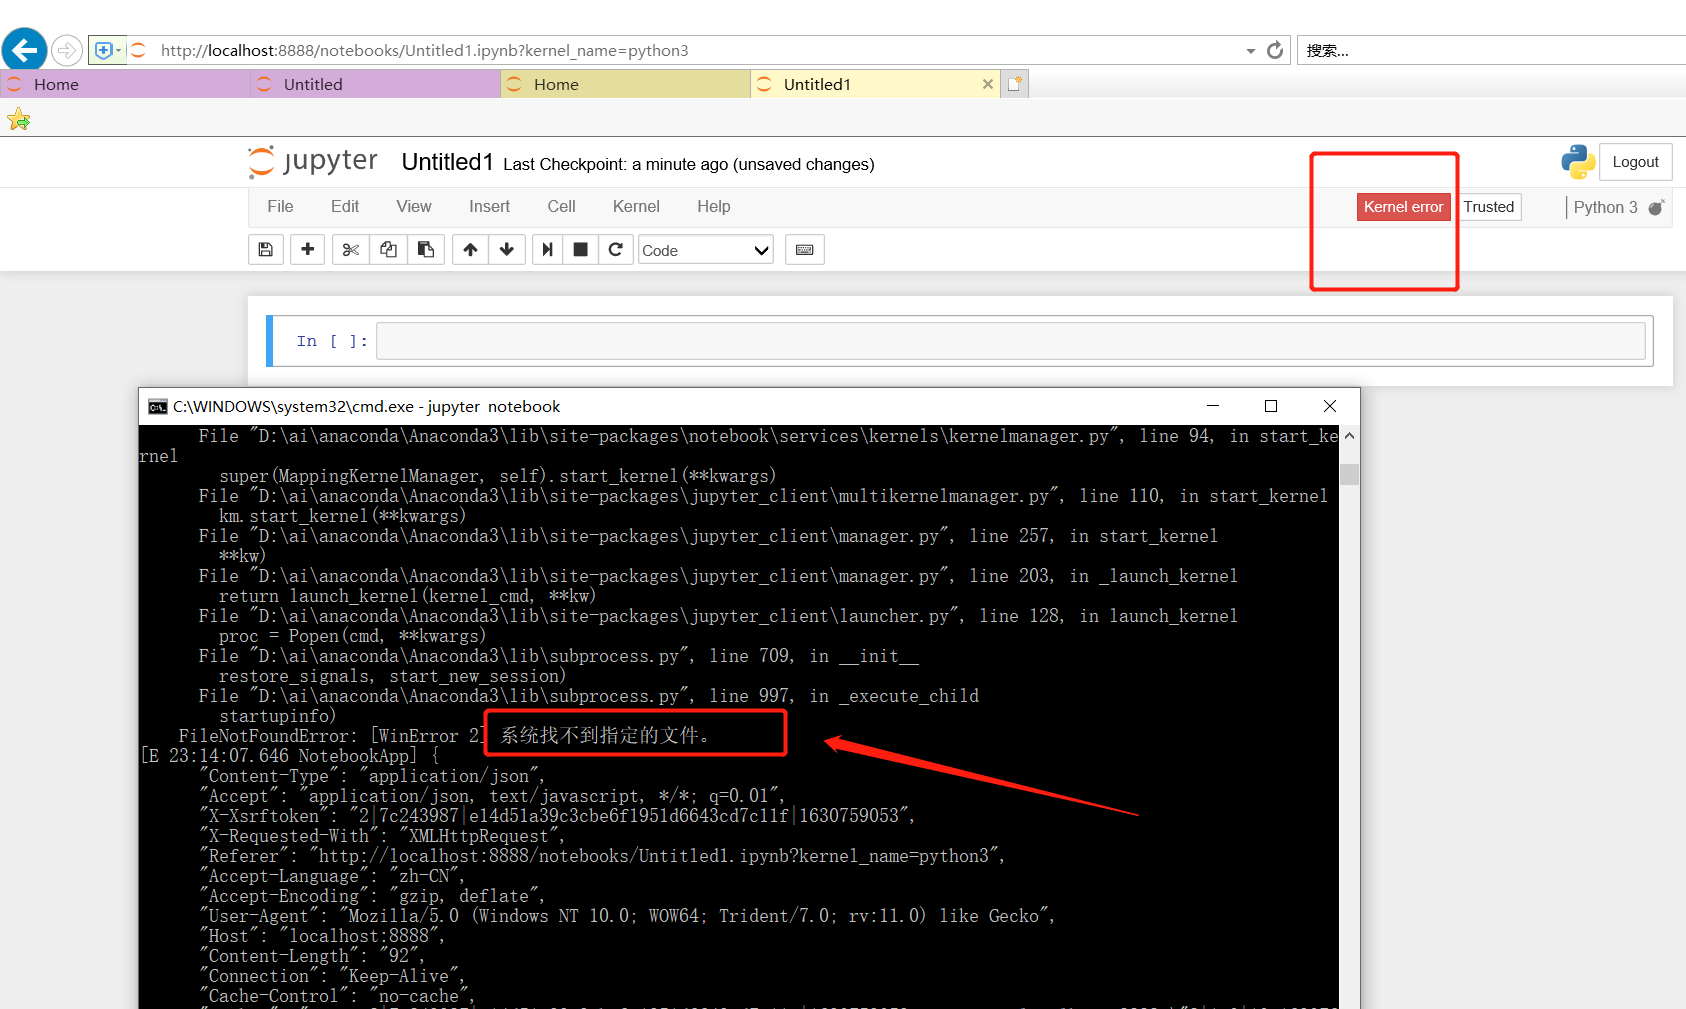
Task: Switch to the Untitled browser tab
Action: click(x=375, y=84)
